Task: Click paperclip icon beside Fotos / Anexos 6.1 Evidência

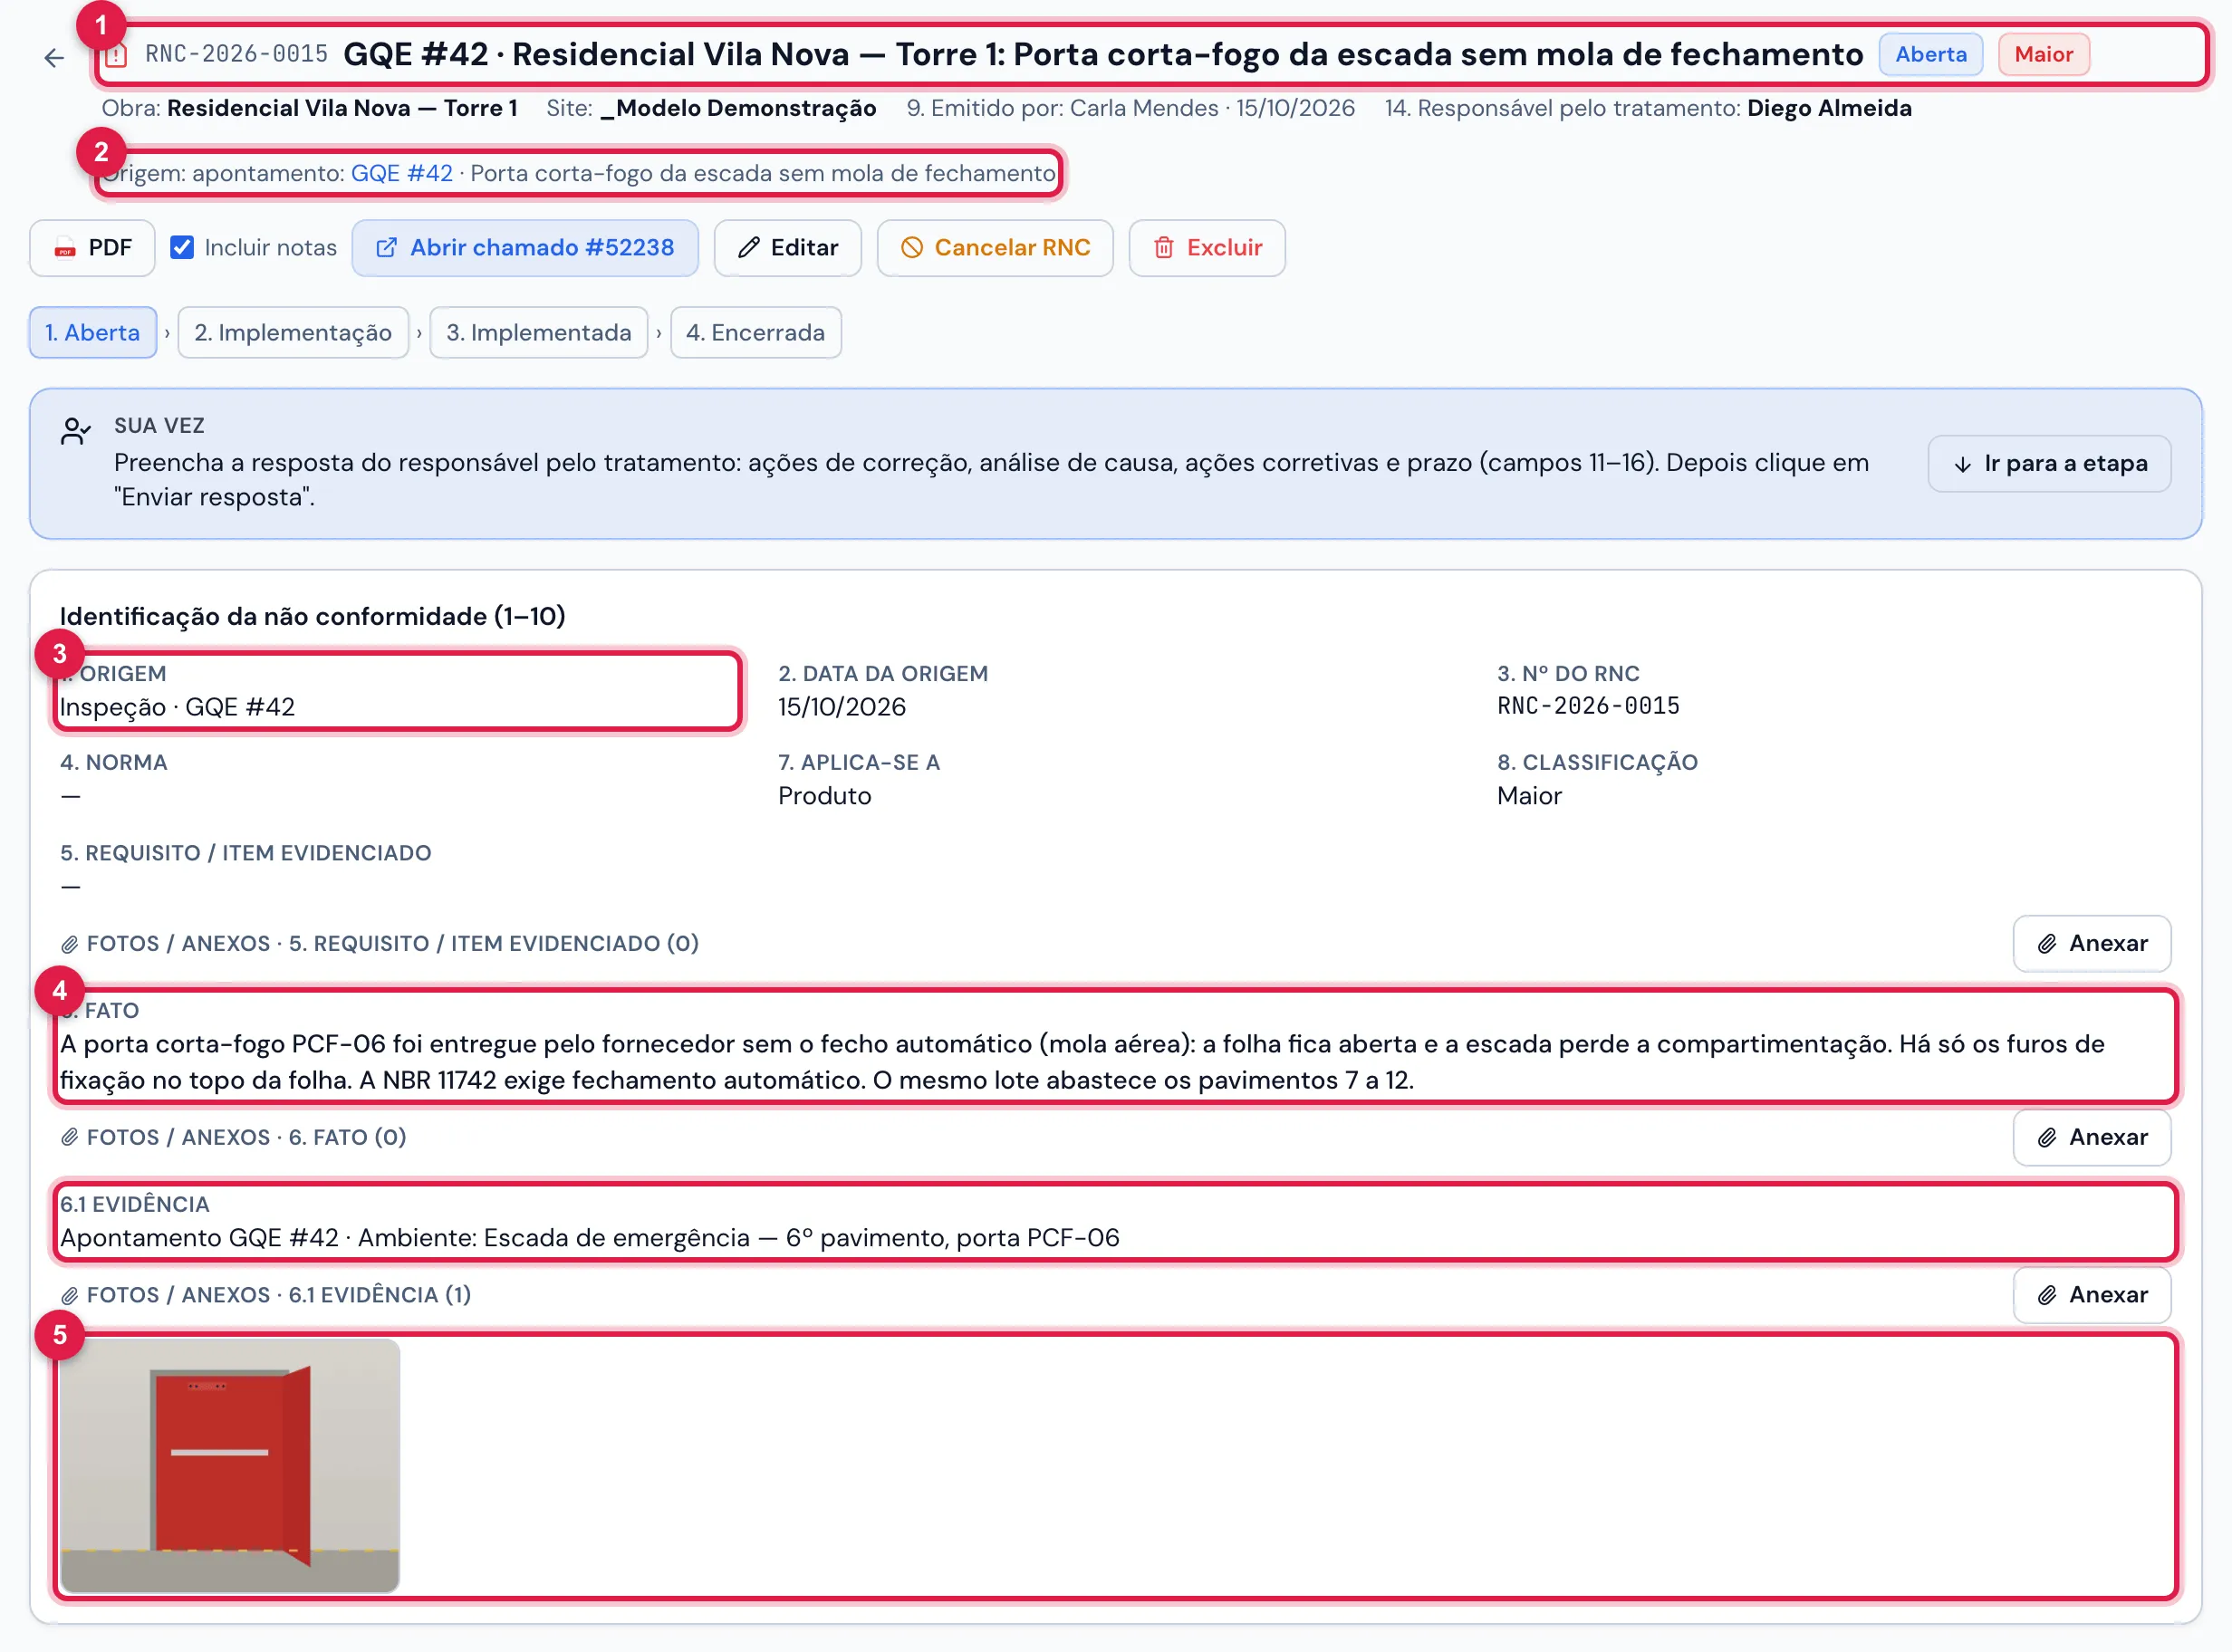Action: pyautogui.click(x=69, y=1296)
